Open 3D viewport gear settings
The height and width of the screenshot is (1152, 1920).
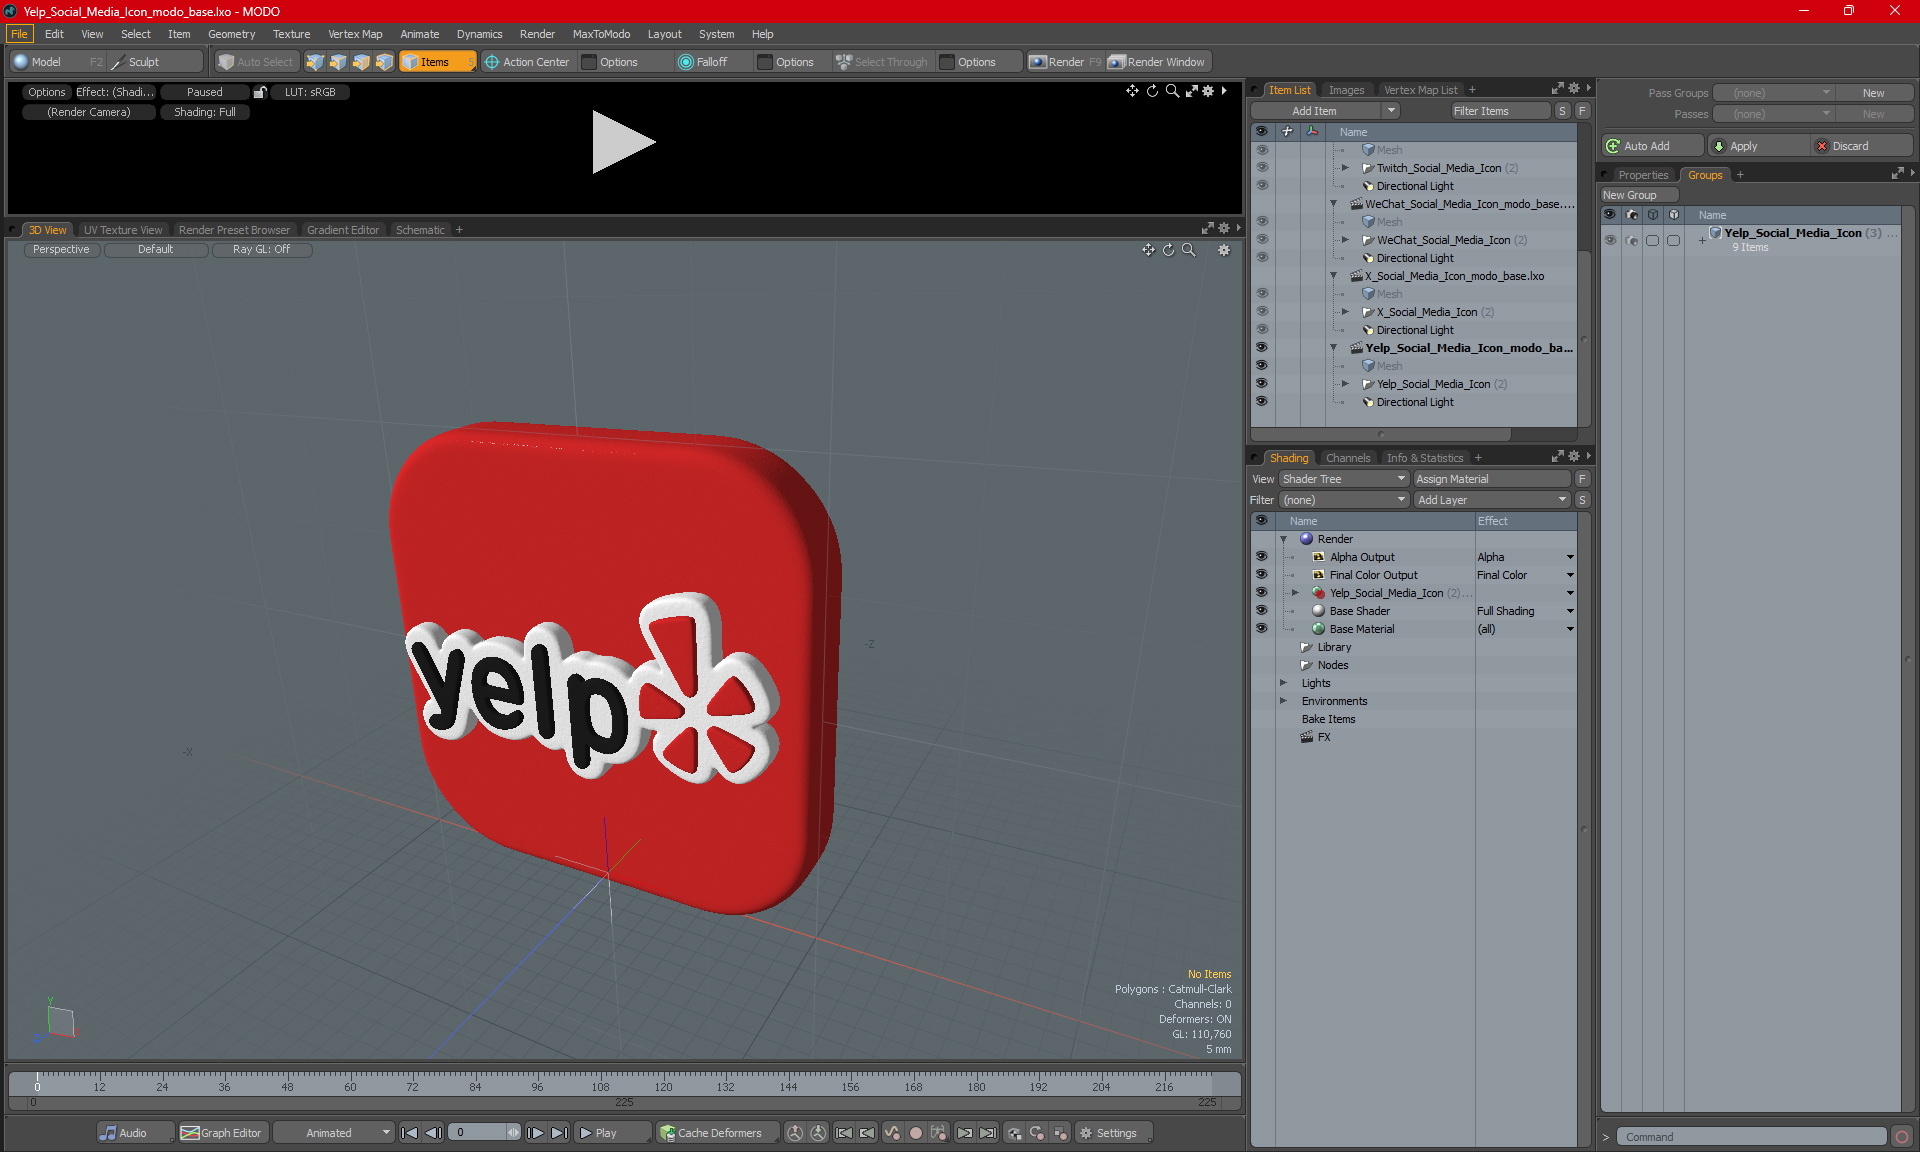[x=1224, y=250]
